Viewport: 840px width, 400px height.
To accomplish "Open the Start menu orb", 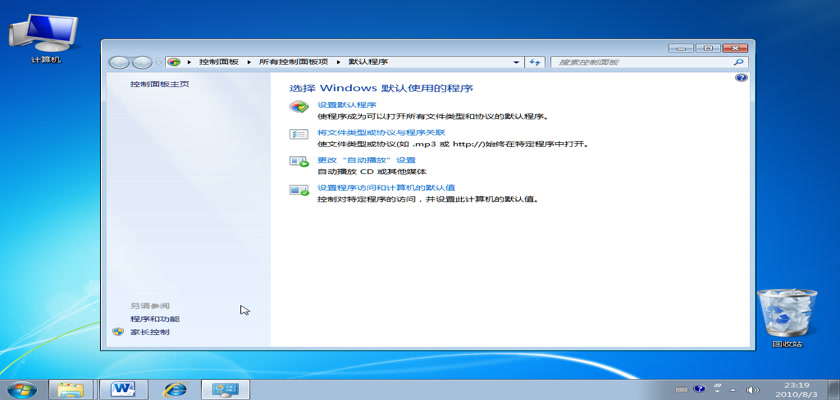I will 22,389.
